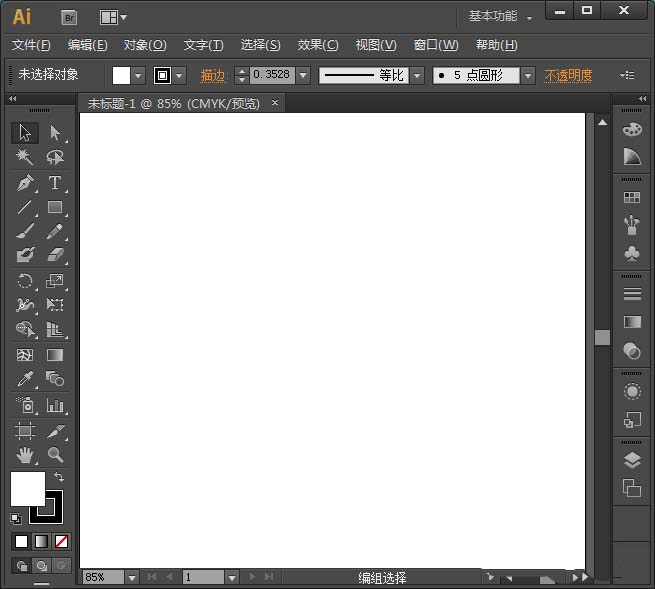655x589 pixels.
Task: Pick the Magic Wand tool
Action: coord(25,157)
